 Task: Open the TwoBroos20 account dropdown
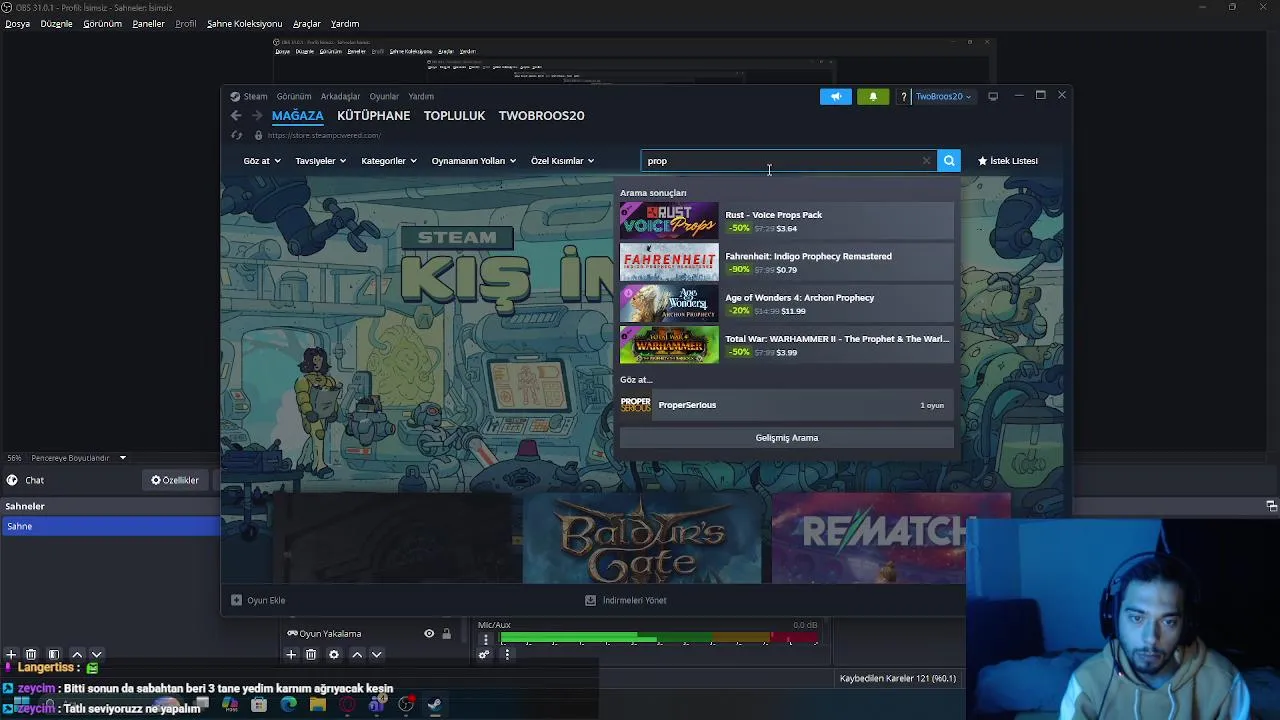[943, 96]
